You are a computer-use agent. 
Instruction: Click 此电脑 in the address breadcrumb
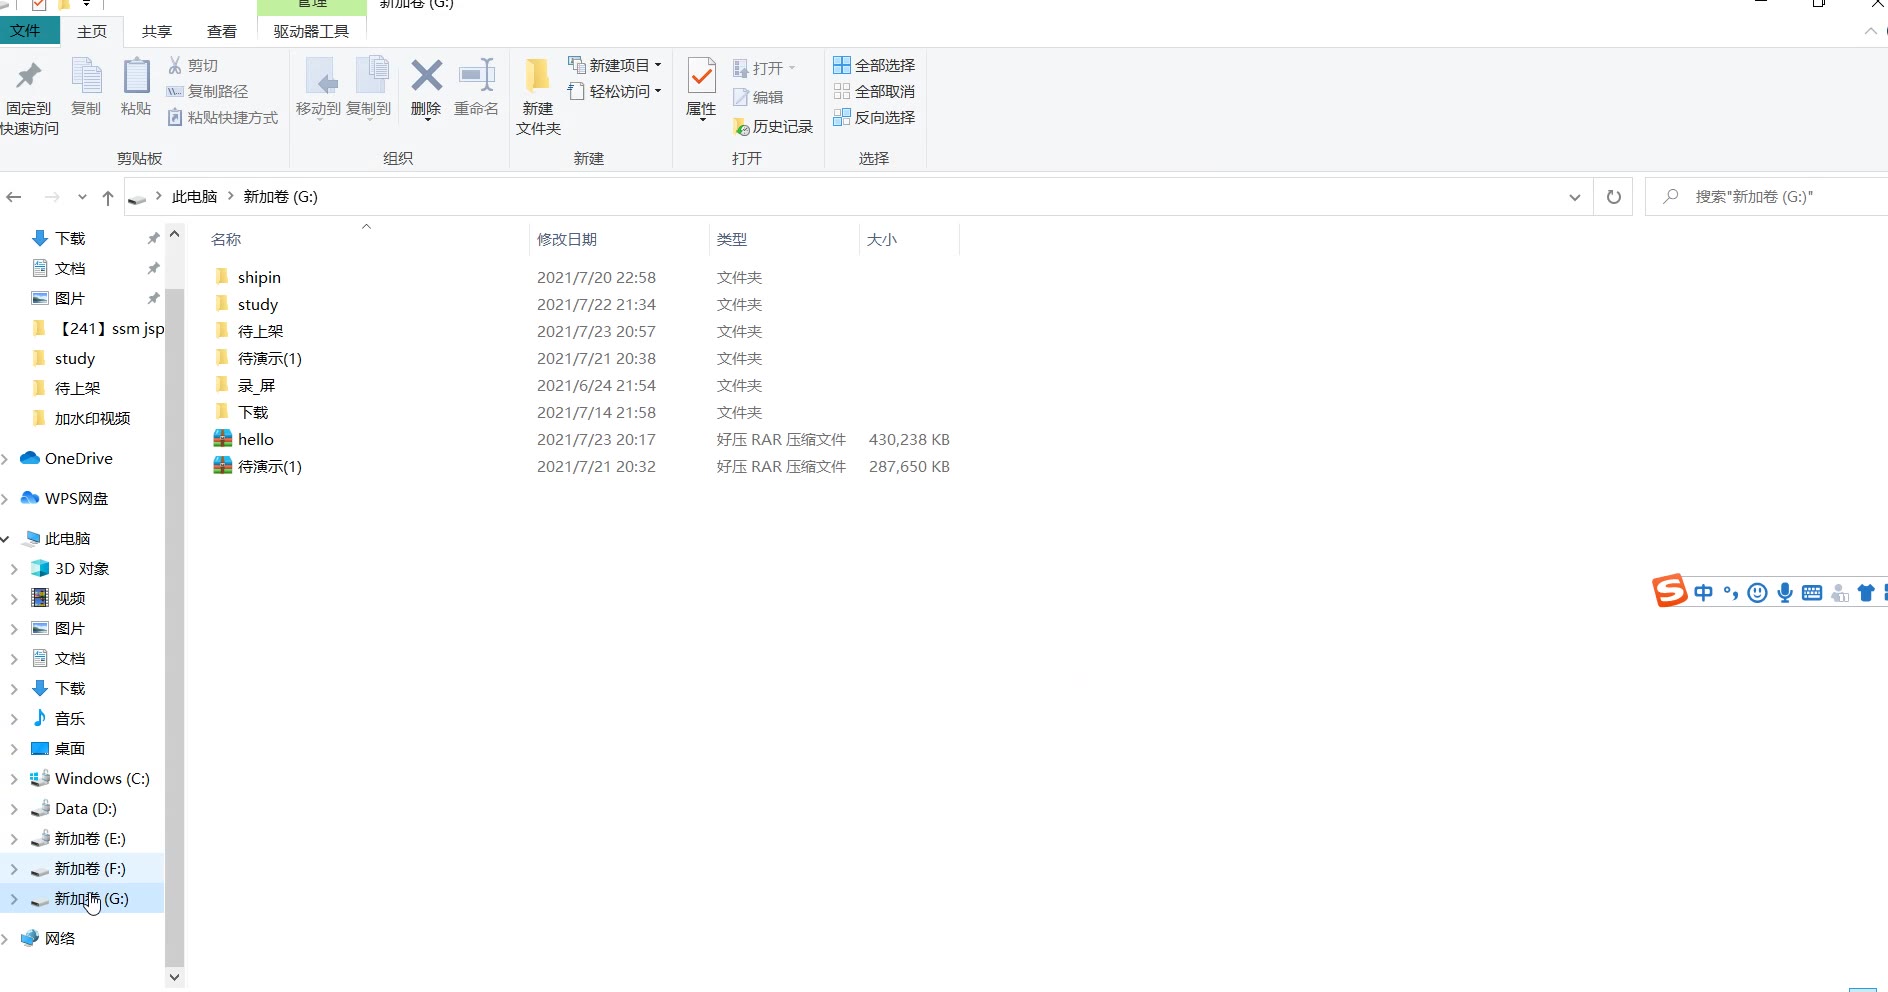[194, 197]
